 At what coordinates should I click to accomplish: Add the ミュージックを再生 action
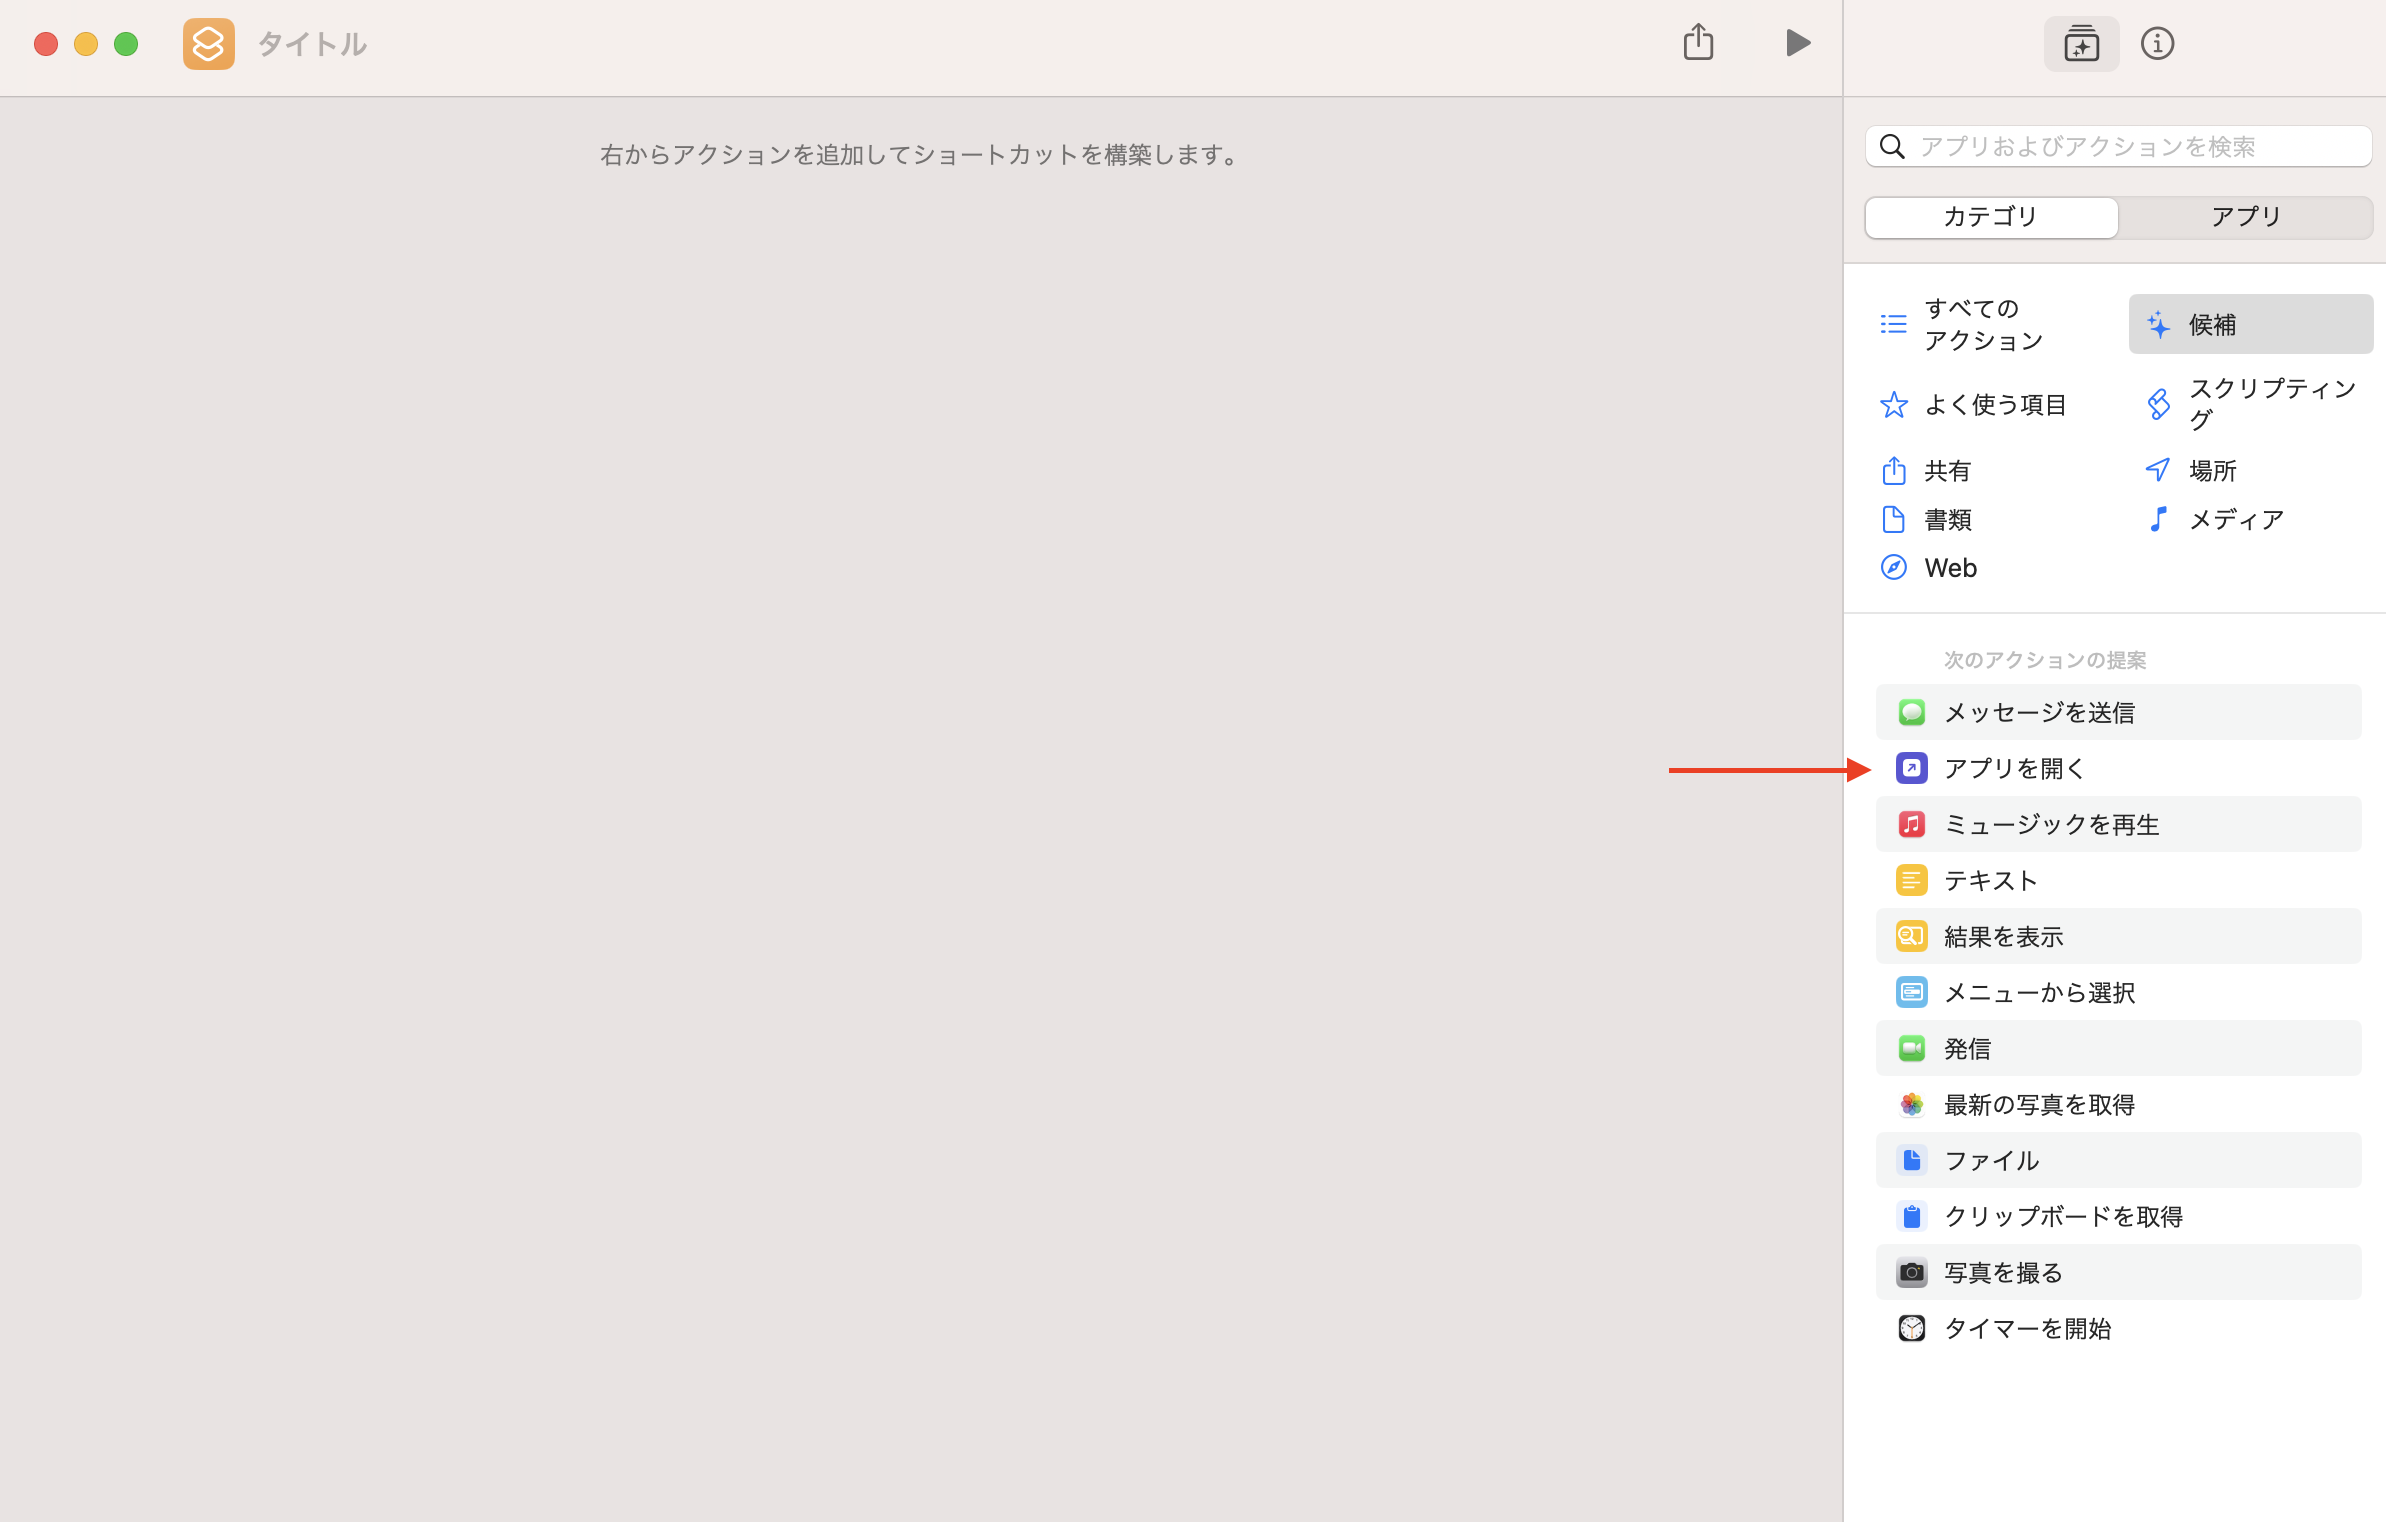[x=2050, y=824]
